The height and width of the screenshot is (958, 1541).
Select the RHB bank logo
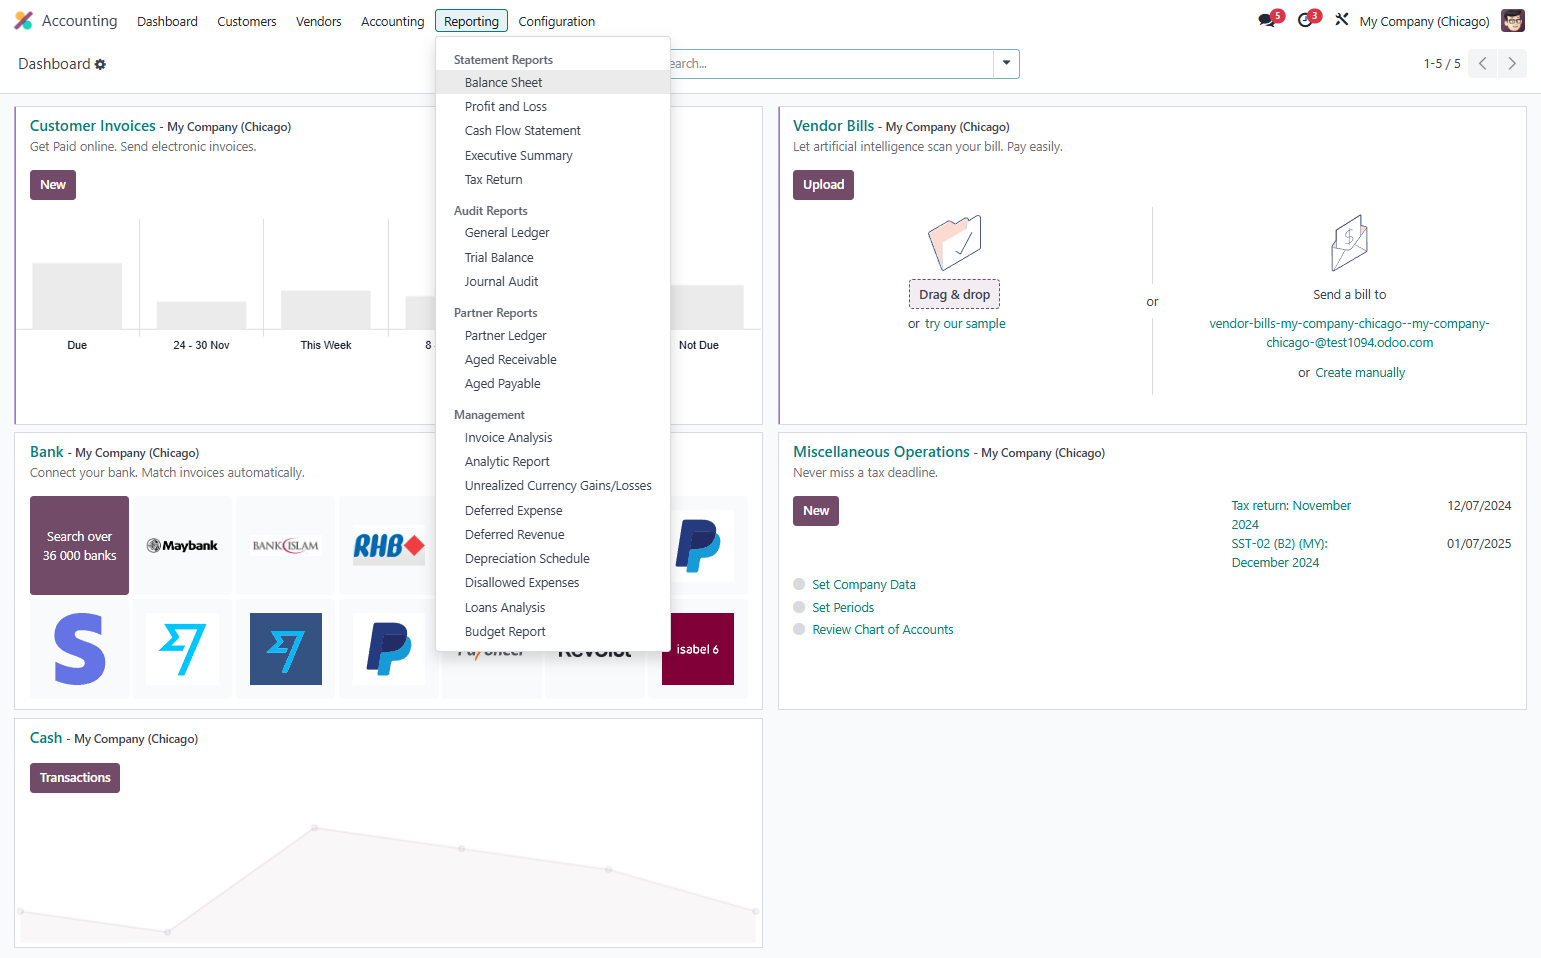click(389, 546)
